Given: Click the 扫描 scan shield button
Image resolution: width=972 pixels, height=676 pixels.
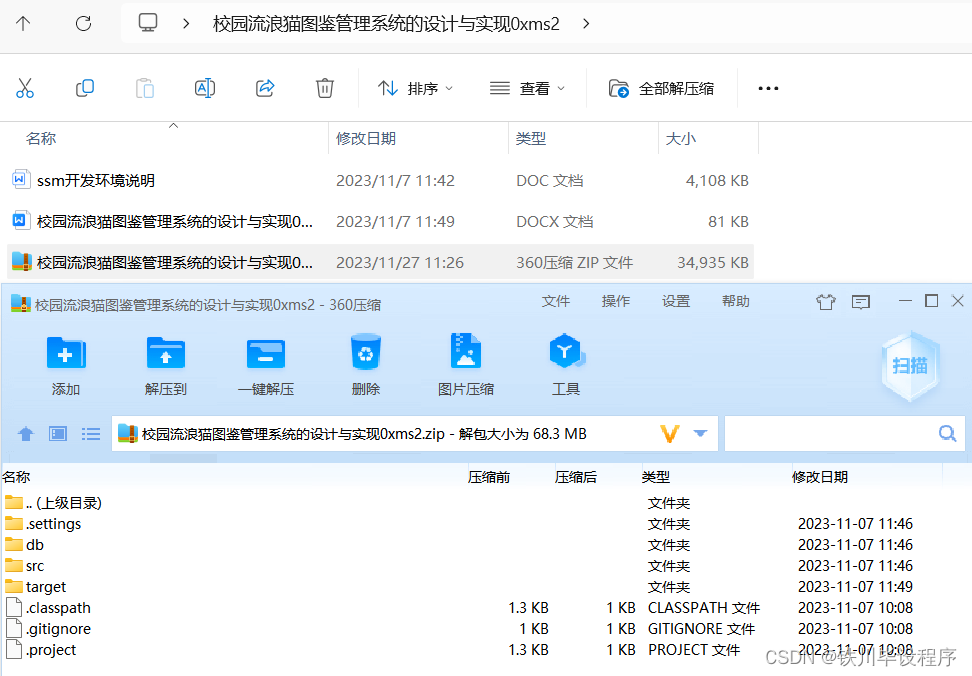Looking at the screenshot, I should click(x=910, y=366).
